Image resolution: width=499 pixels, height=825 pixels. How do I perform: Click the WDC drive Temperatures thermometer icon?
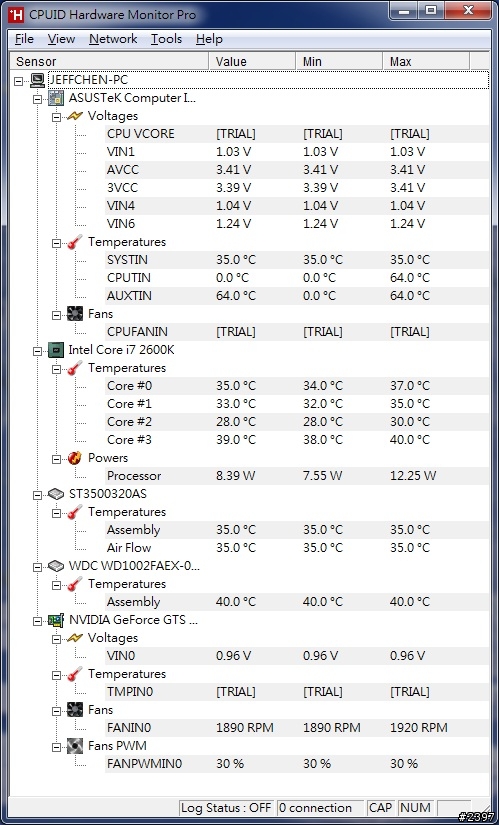coord(75,584)
